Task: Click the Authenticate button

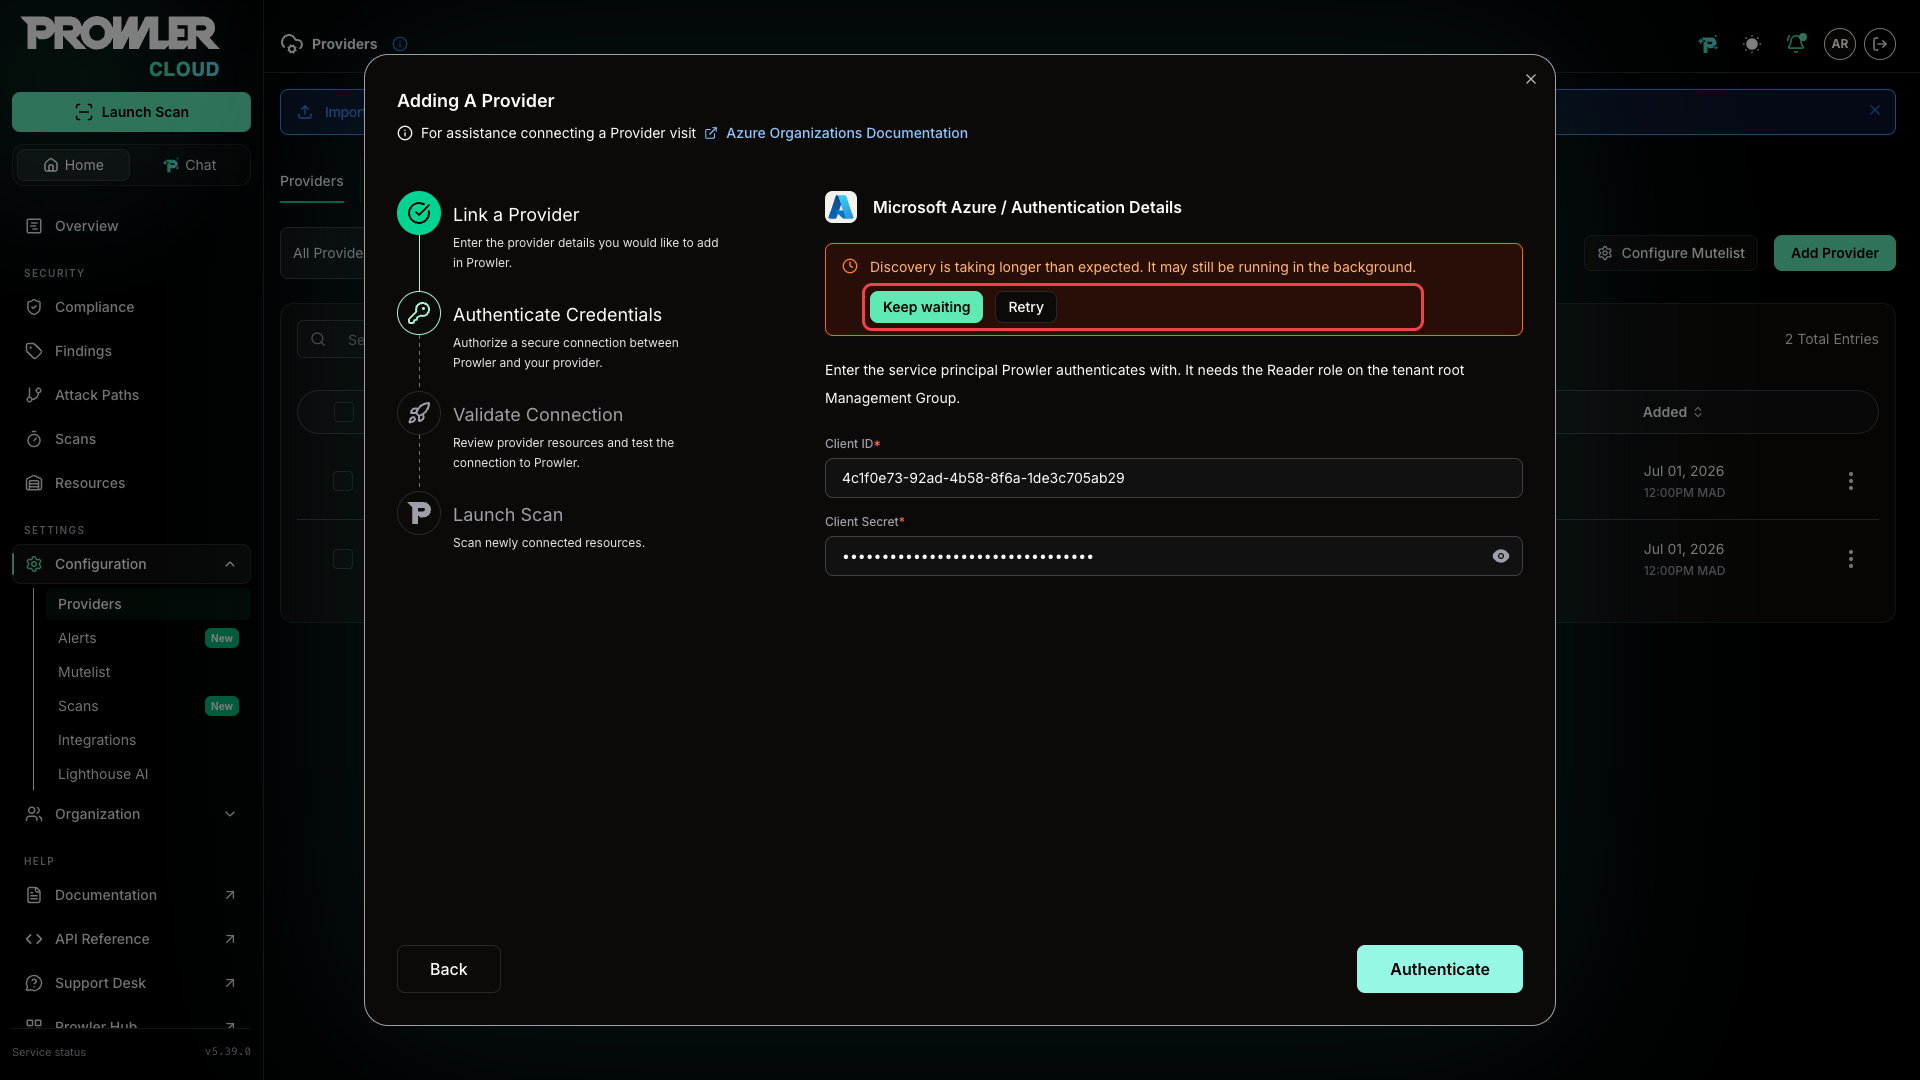Action: 1440,969
